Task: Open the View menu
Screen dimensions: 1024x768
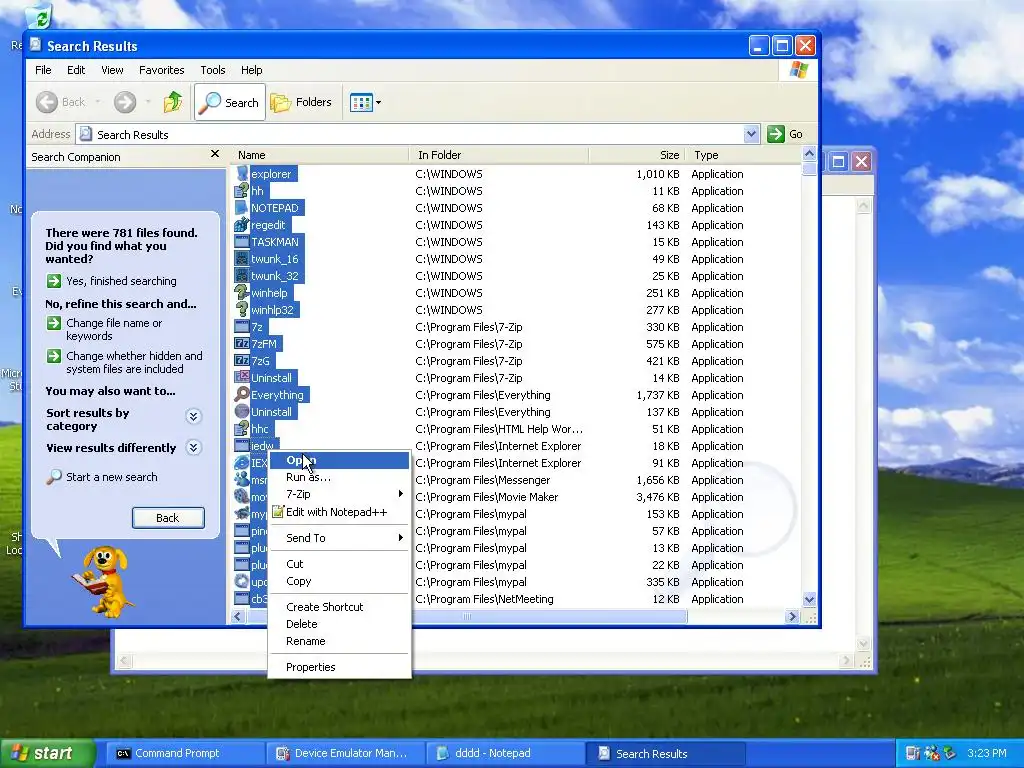Action: click(x=112, y=70)
